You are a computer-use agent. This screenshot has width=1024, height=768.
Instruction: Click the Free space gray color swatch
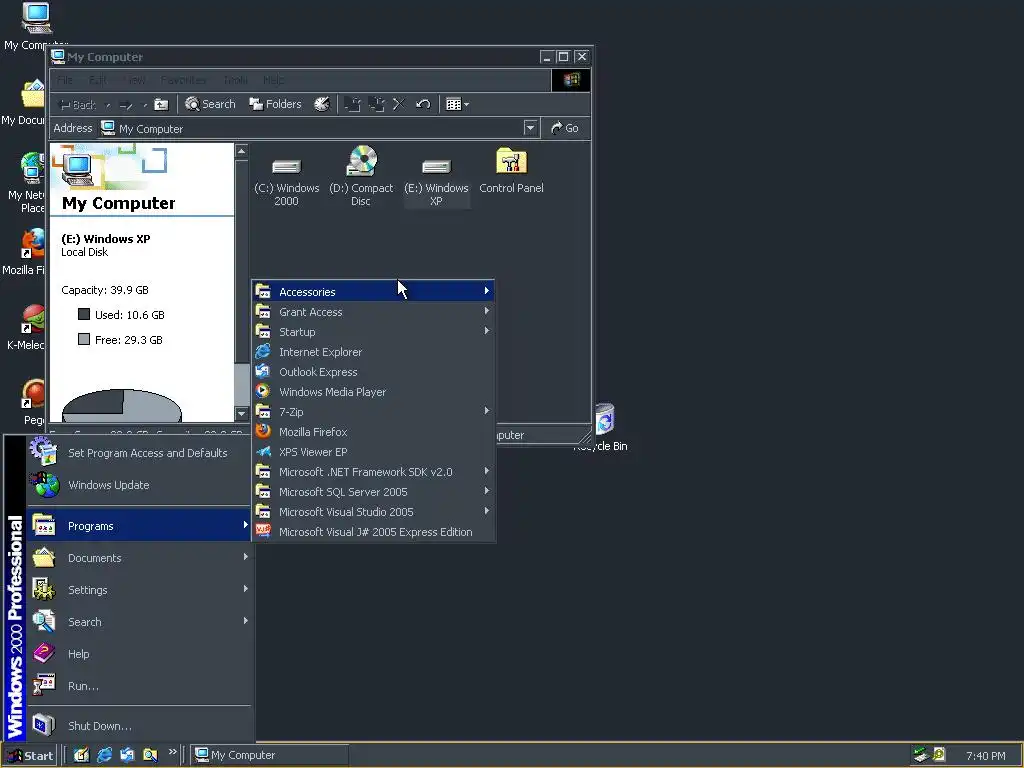[x=84, y=339]
